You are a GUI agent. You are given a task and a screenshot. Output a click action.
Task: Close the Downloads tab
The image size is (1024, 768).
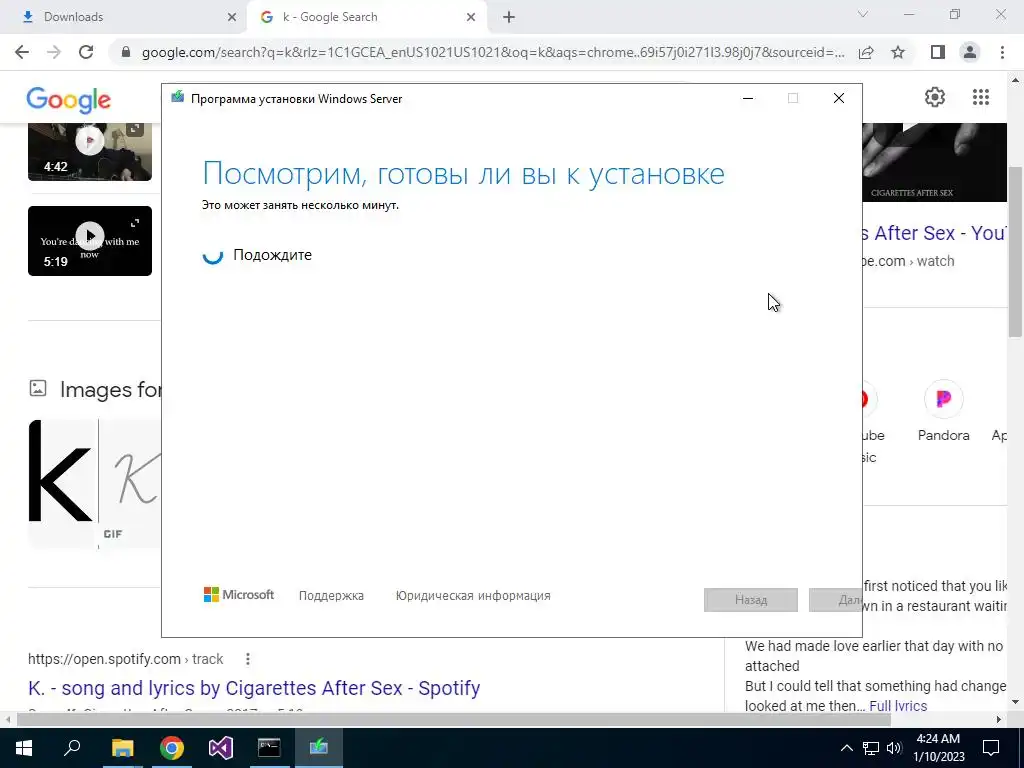(x=232, y=17)
